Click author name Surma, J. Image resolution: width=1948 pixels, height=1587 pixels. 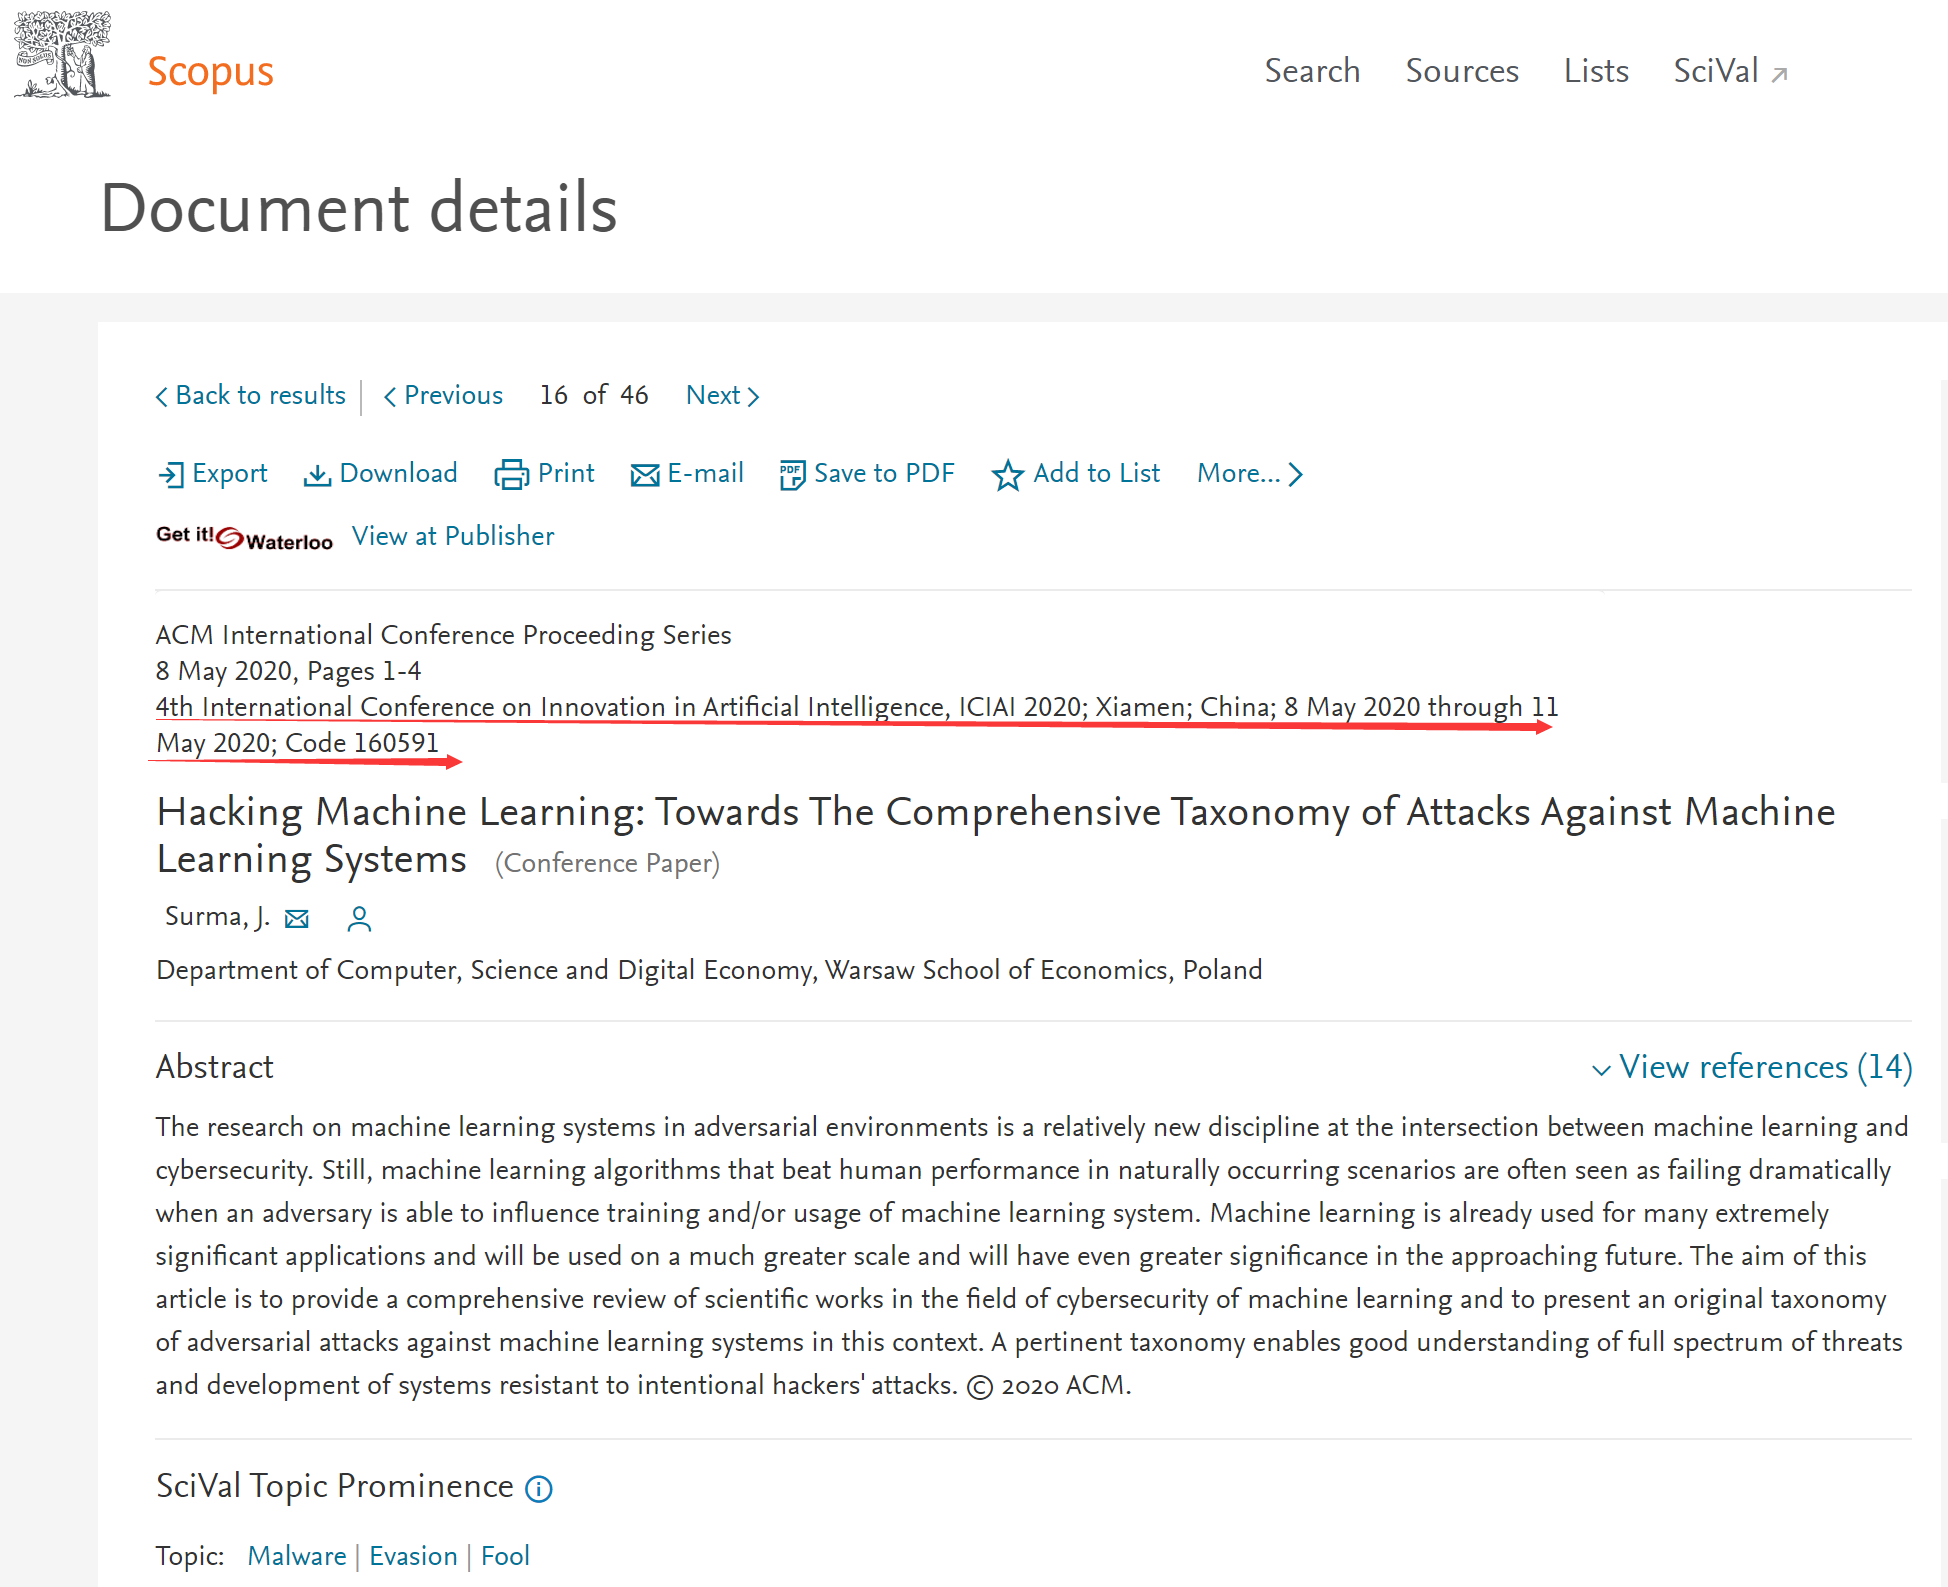pyautogui.click(x=217, y=917)
